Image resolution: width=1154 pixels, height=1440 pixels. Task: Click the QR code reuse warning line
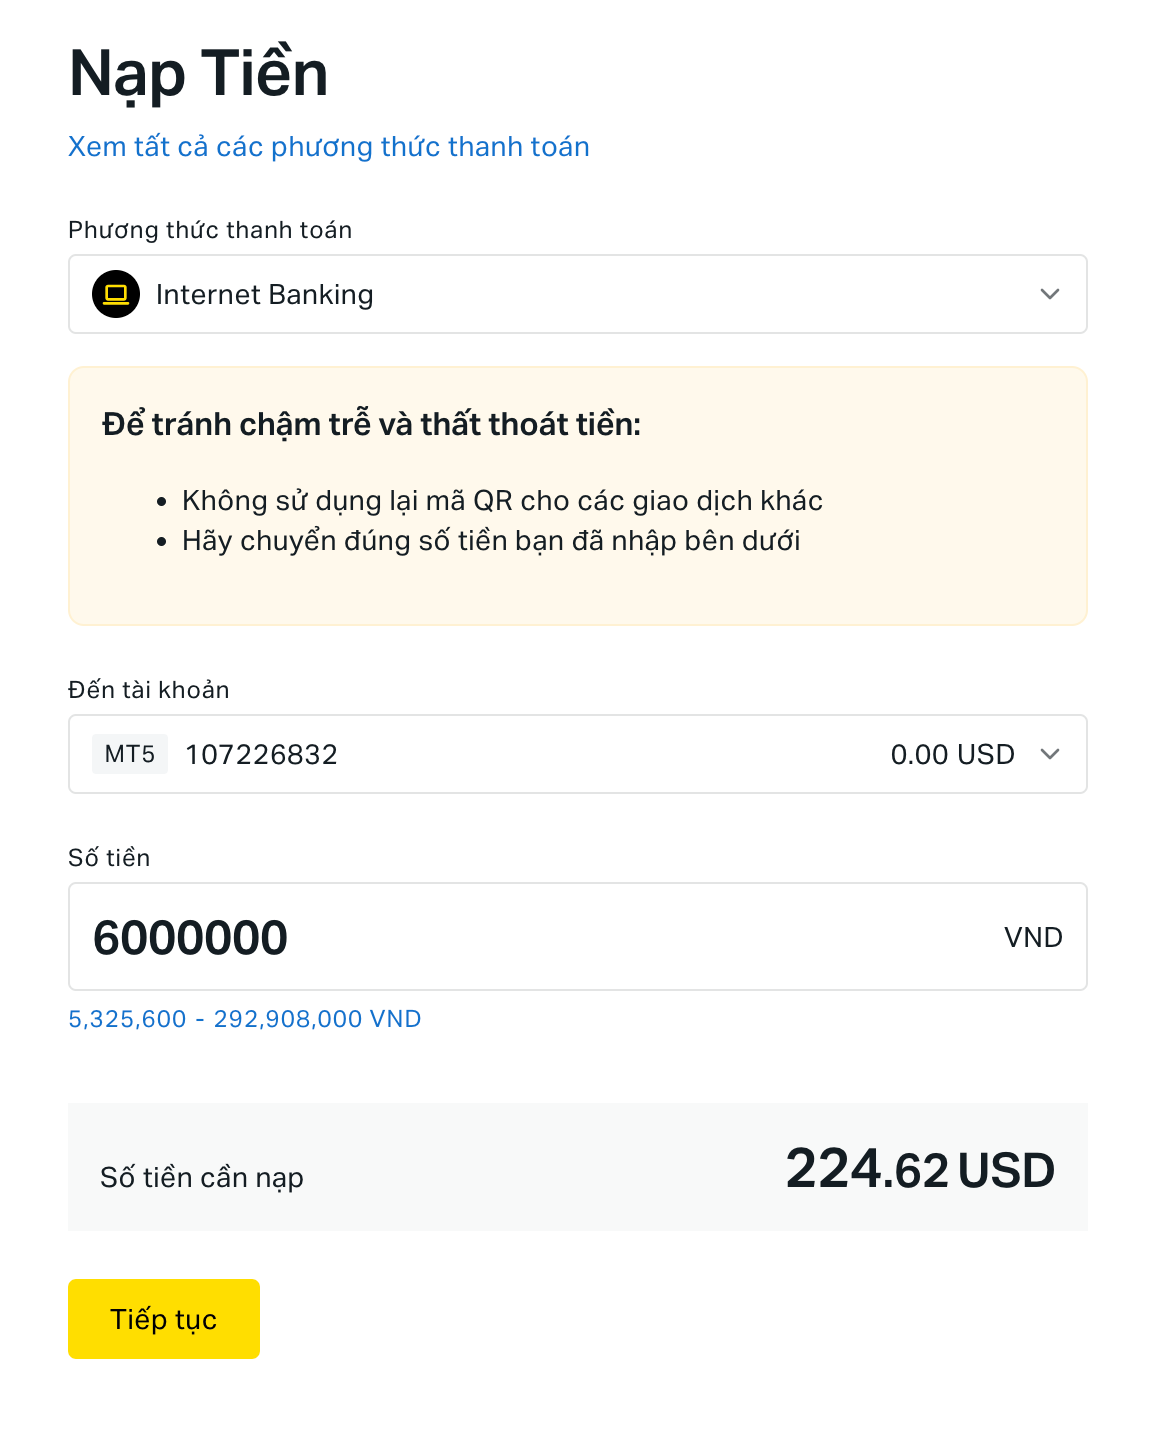click(x=502, y=501)
